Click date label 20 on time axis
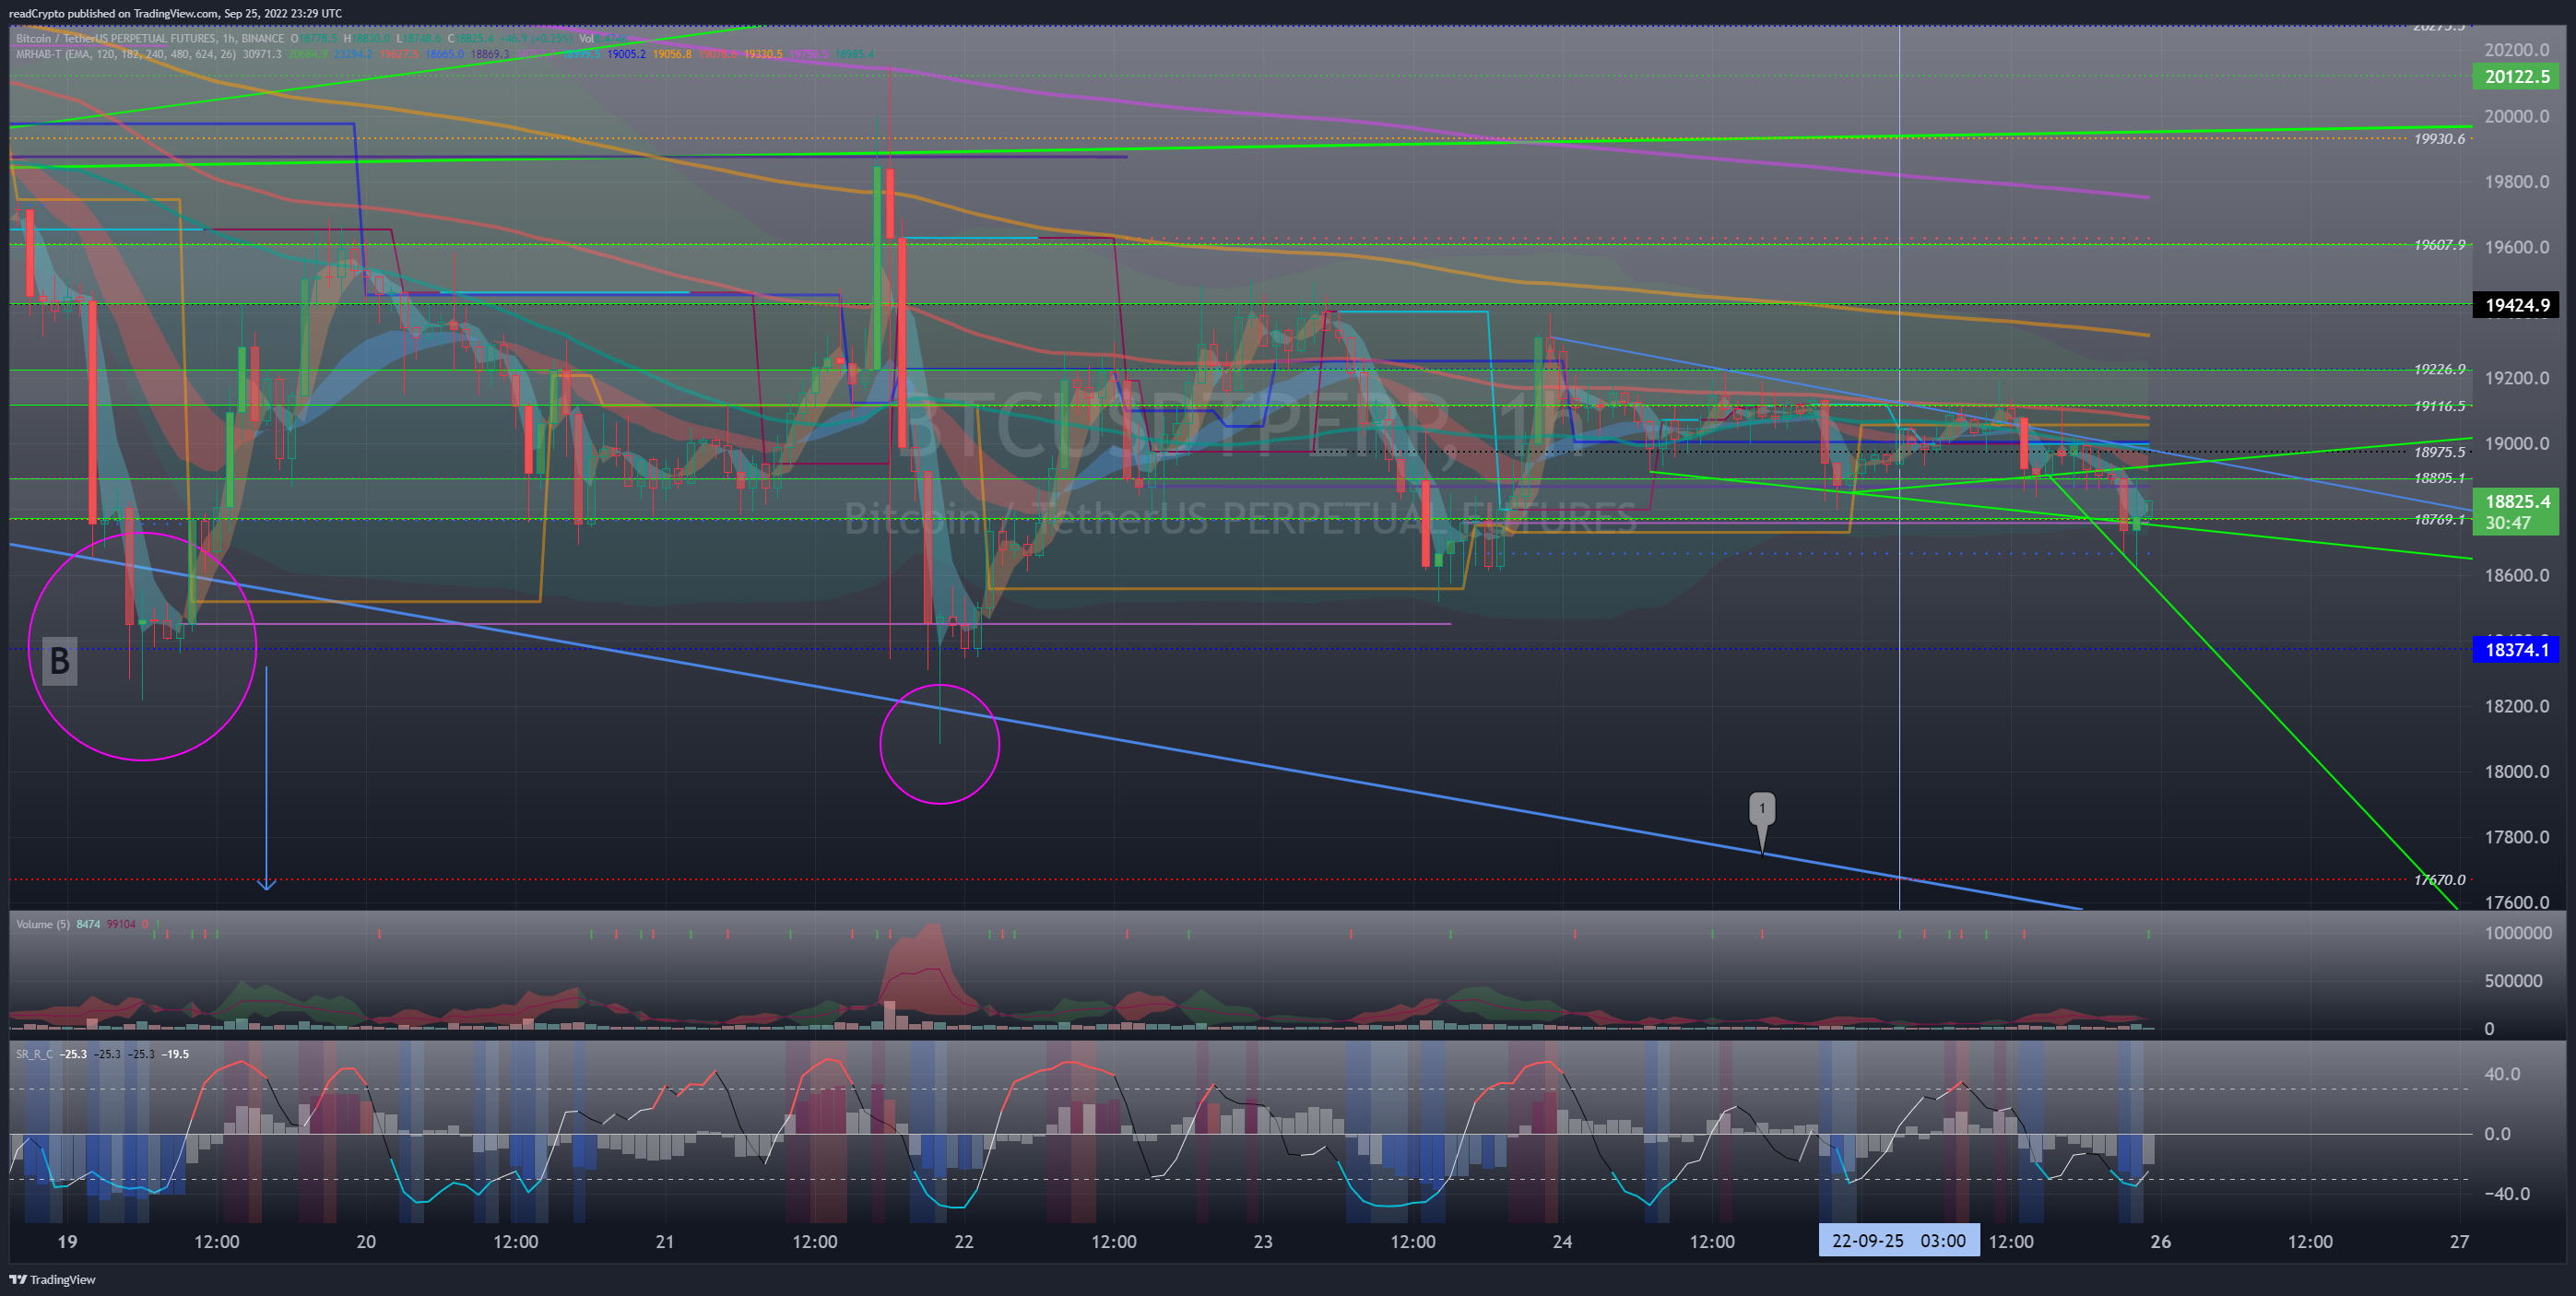 [x=366, y=1242]
